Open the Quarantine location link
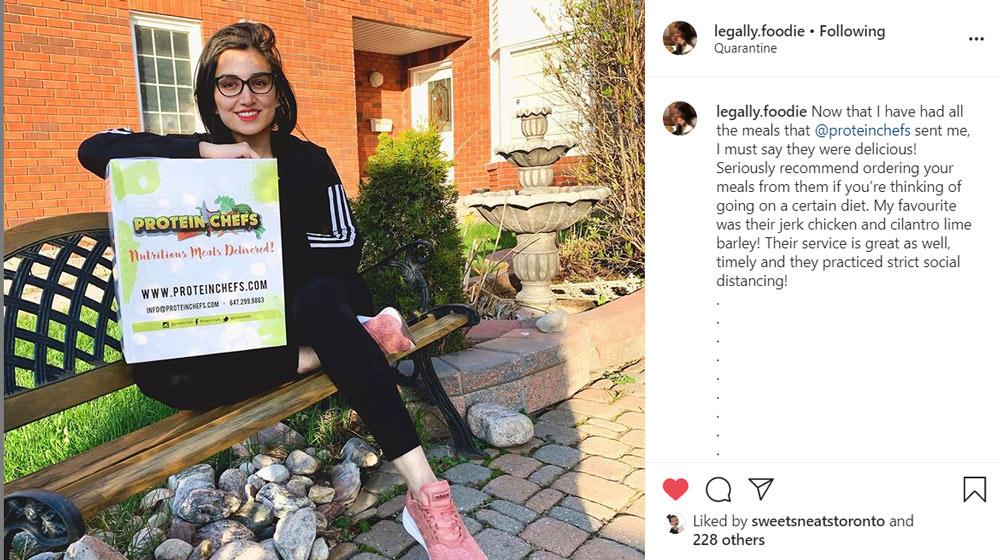 (x=745, y=48)
